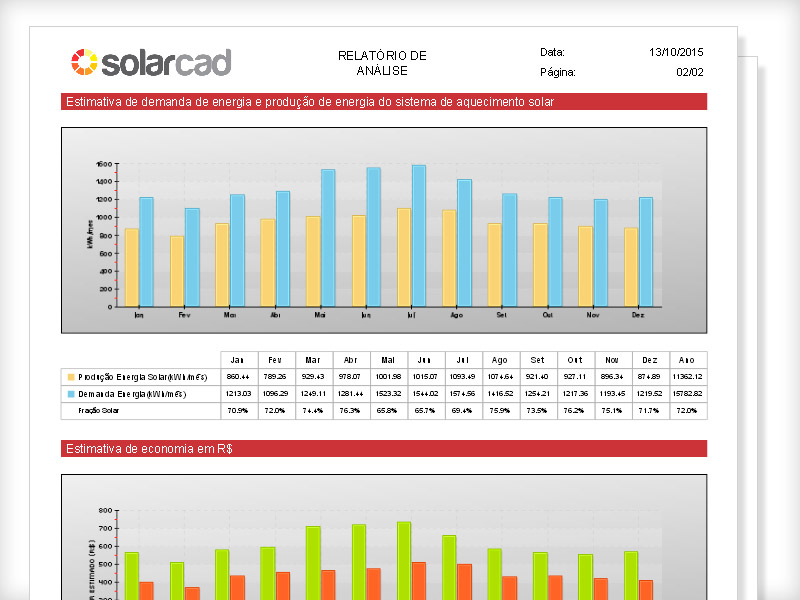Screen dimensions: 800x600
Task: Click the kWh/mes axis title
Action: click(x=90, y=234)
